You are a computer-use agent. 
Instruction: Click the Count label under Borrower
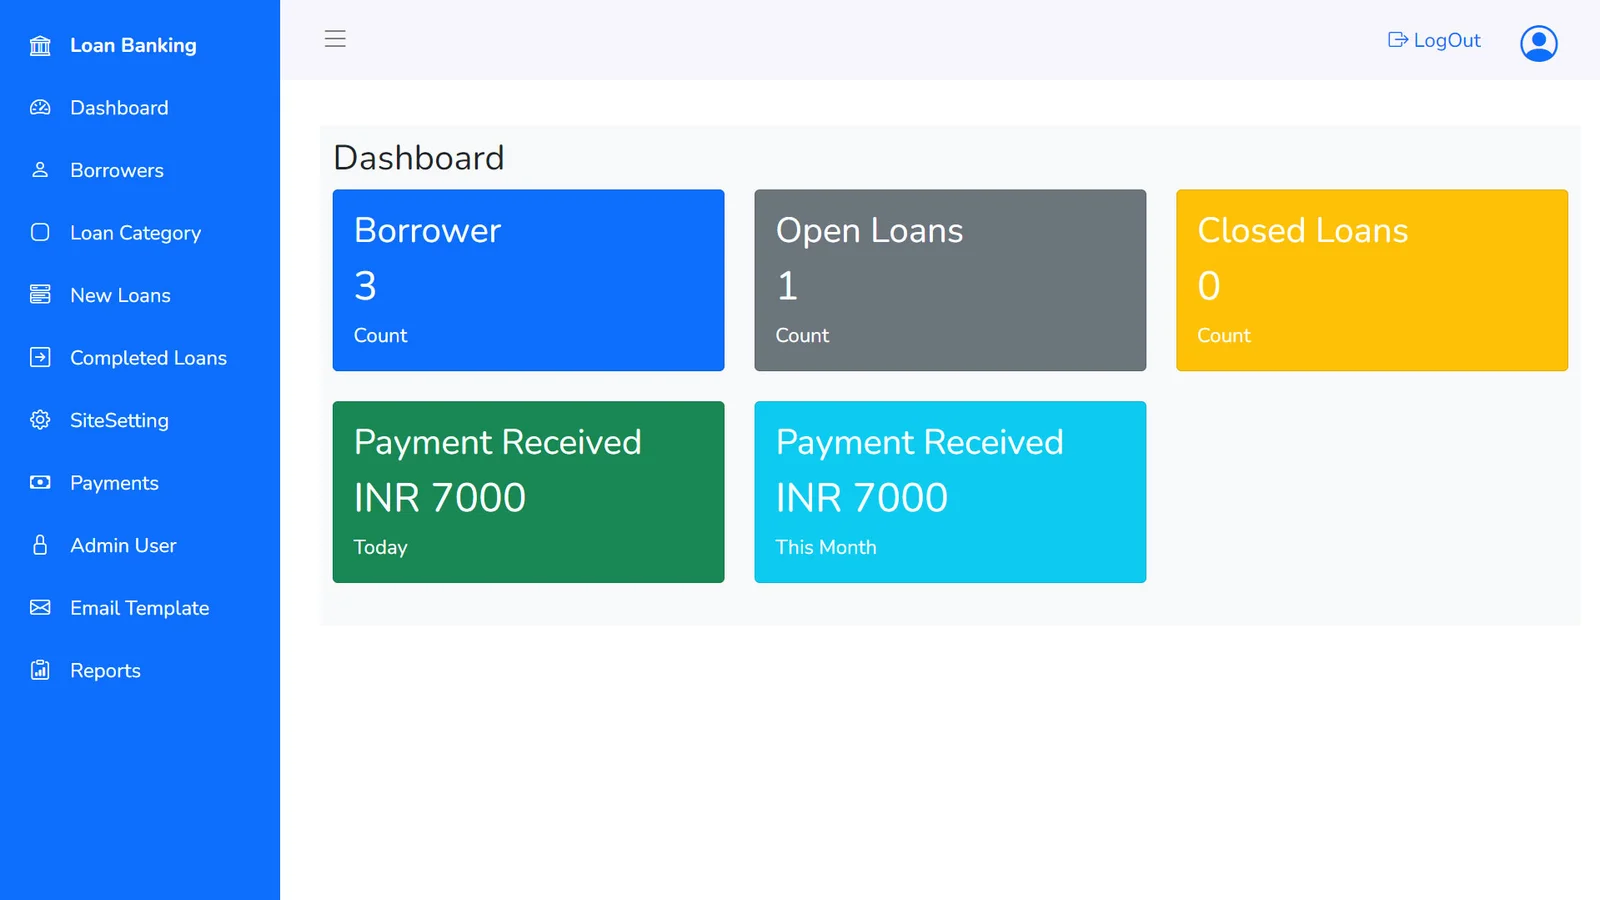point(381,335)
